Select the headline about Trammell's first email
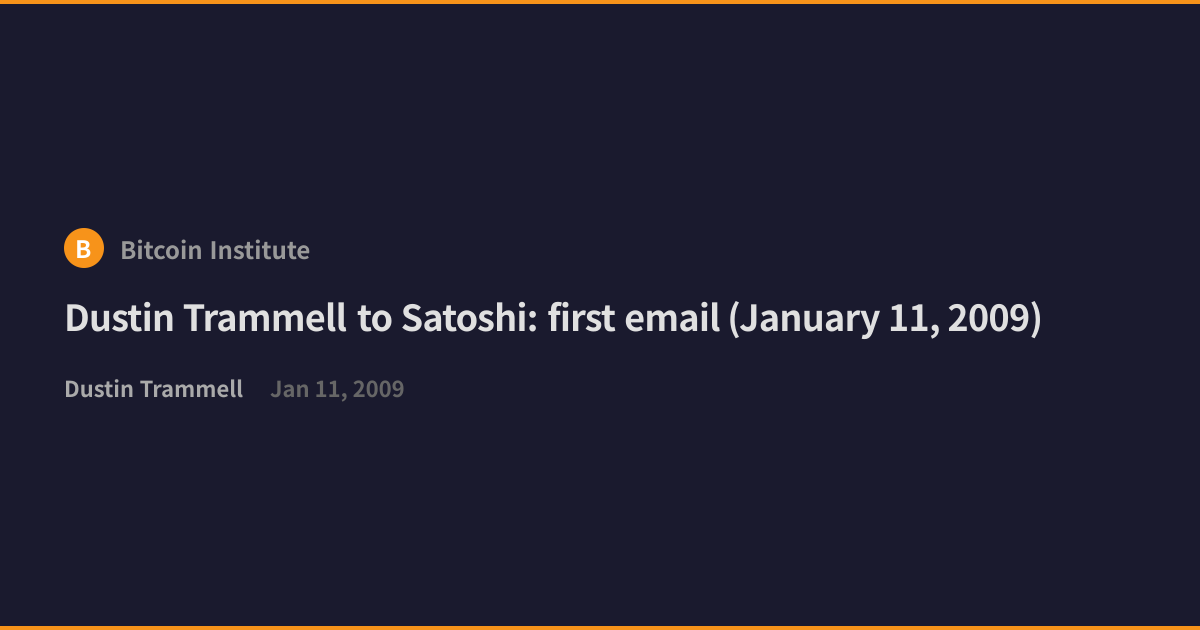The width and height of the screenshot is (1200, 630). pos(553,319)
